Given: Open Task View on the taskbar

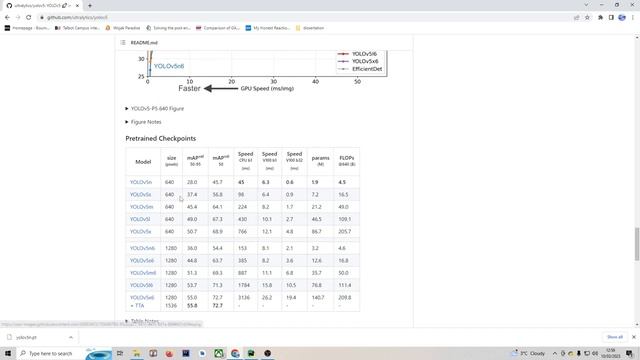Looking at the screenshot, I should [120, 353].
